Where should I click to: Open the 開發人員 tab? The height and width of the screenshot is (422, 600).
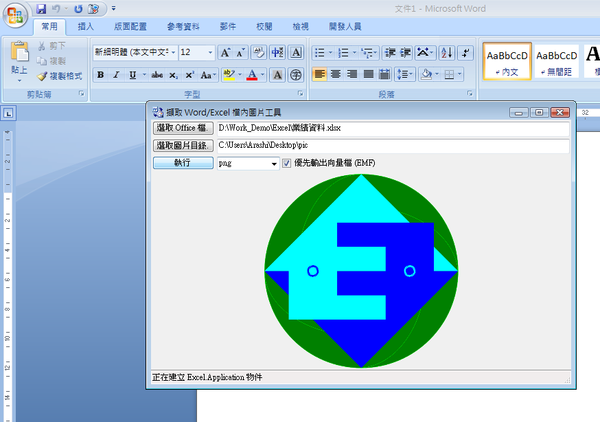click(x=345, y=26)
